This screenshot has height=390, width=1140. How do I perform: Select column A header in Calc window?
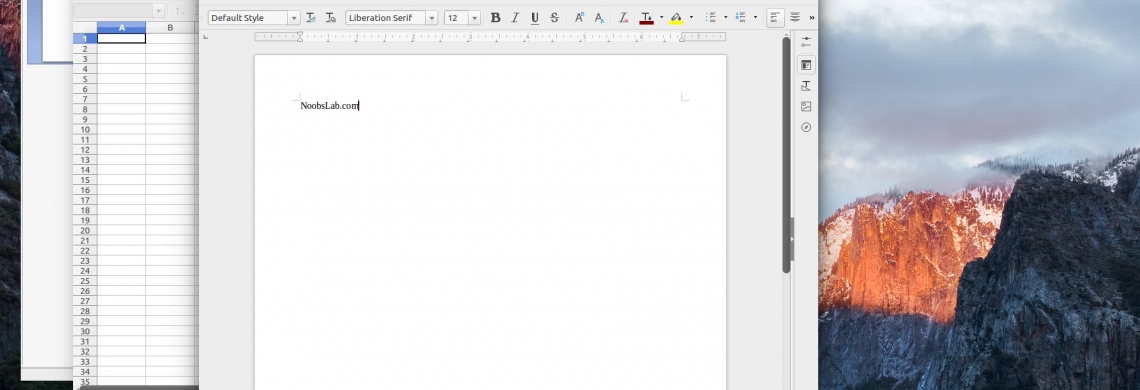tap(121, 28)
